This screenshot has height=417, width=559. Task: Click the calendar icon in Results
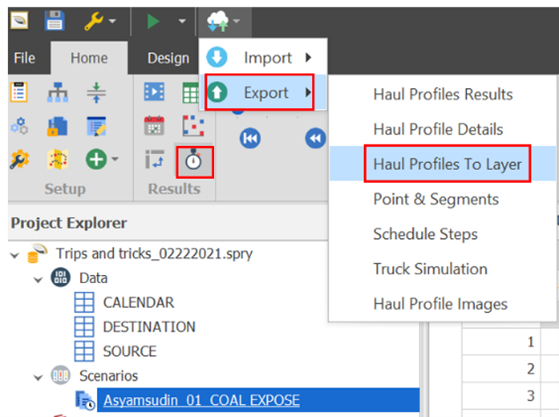154,126
